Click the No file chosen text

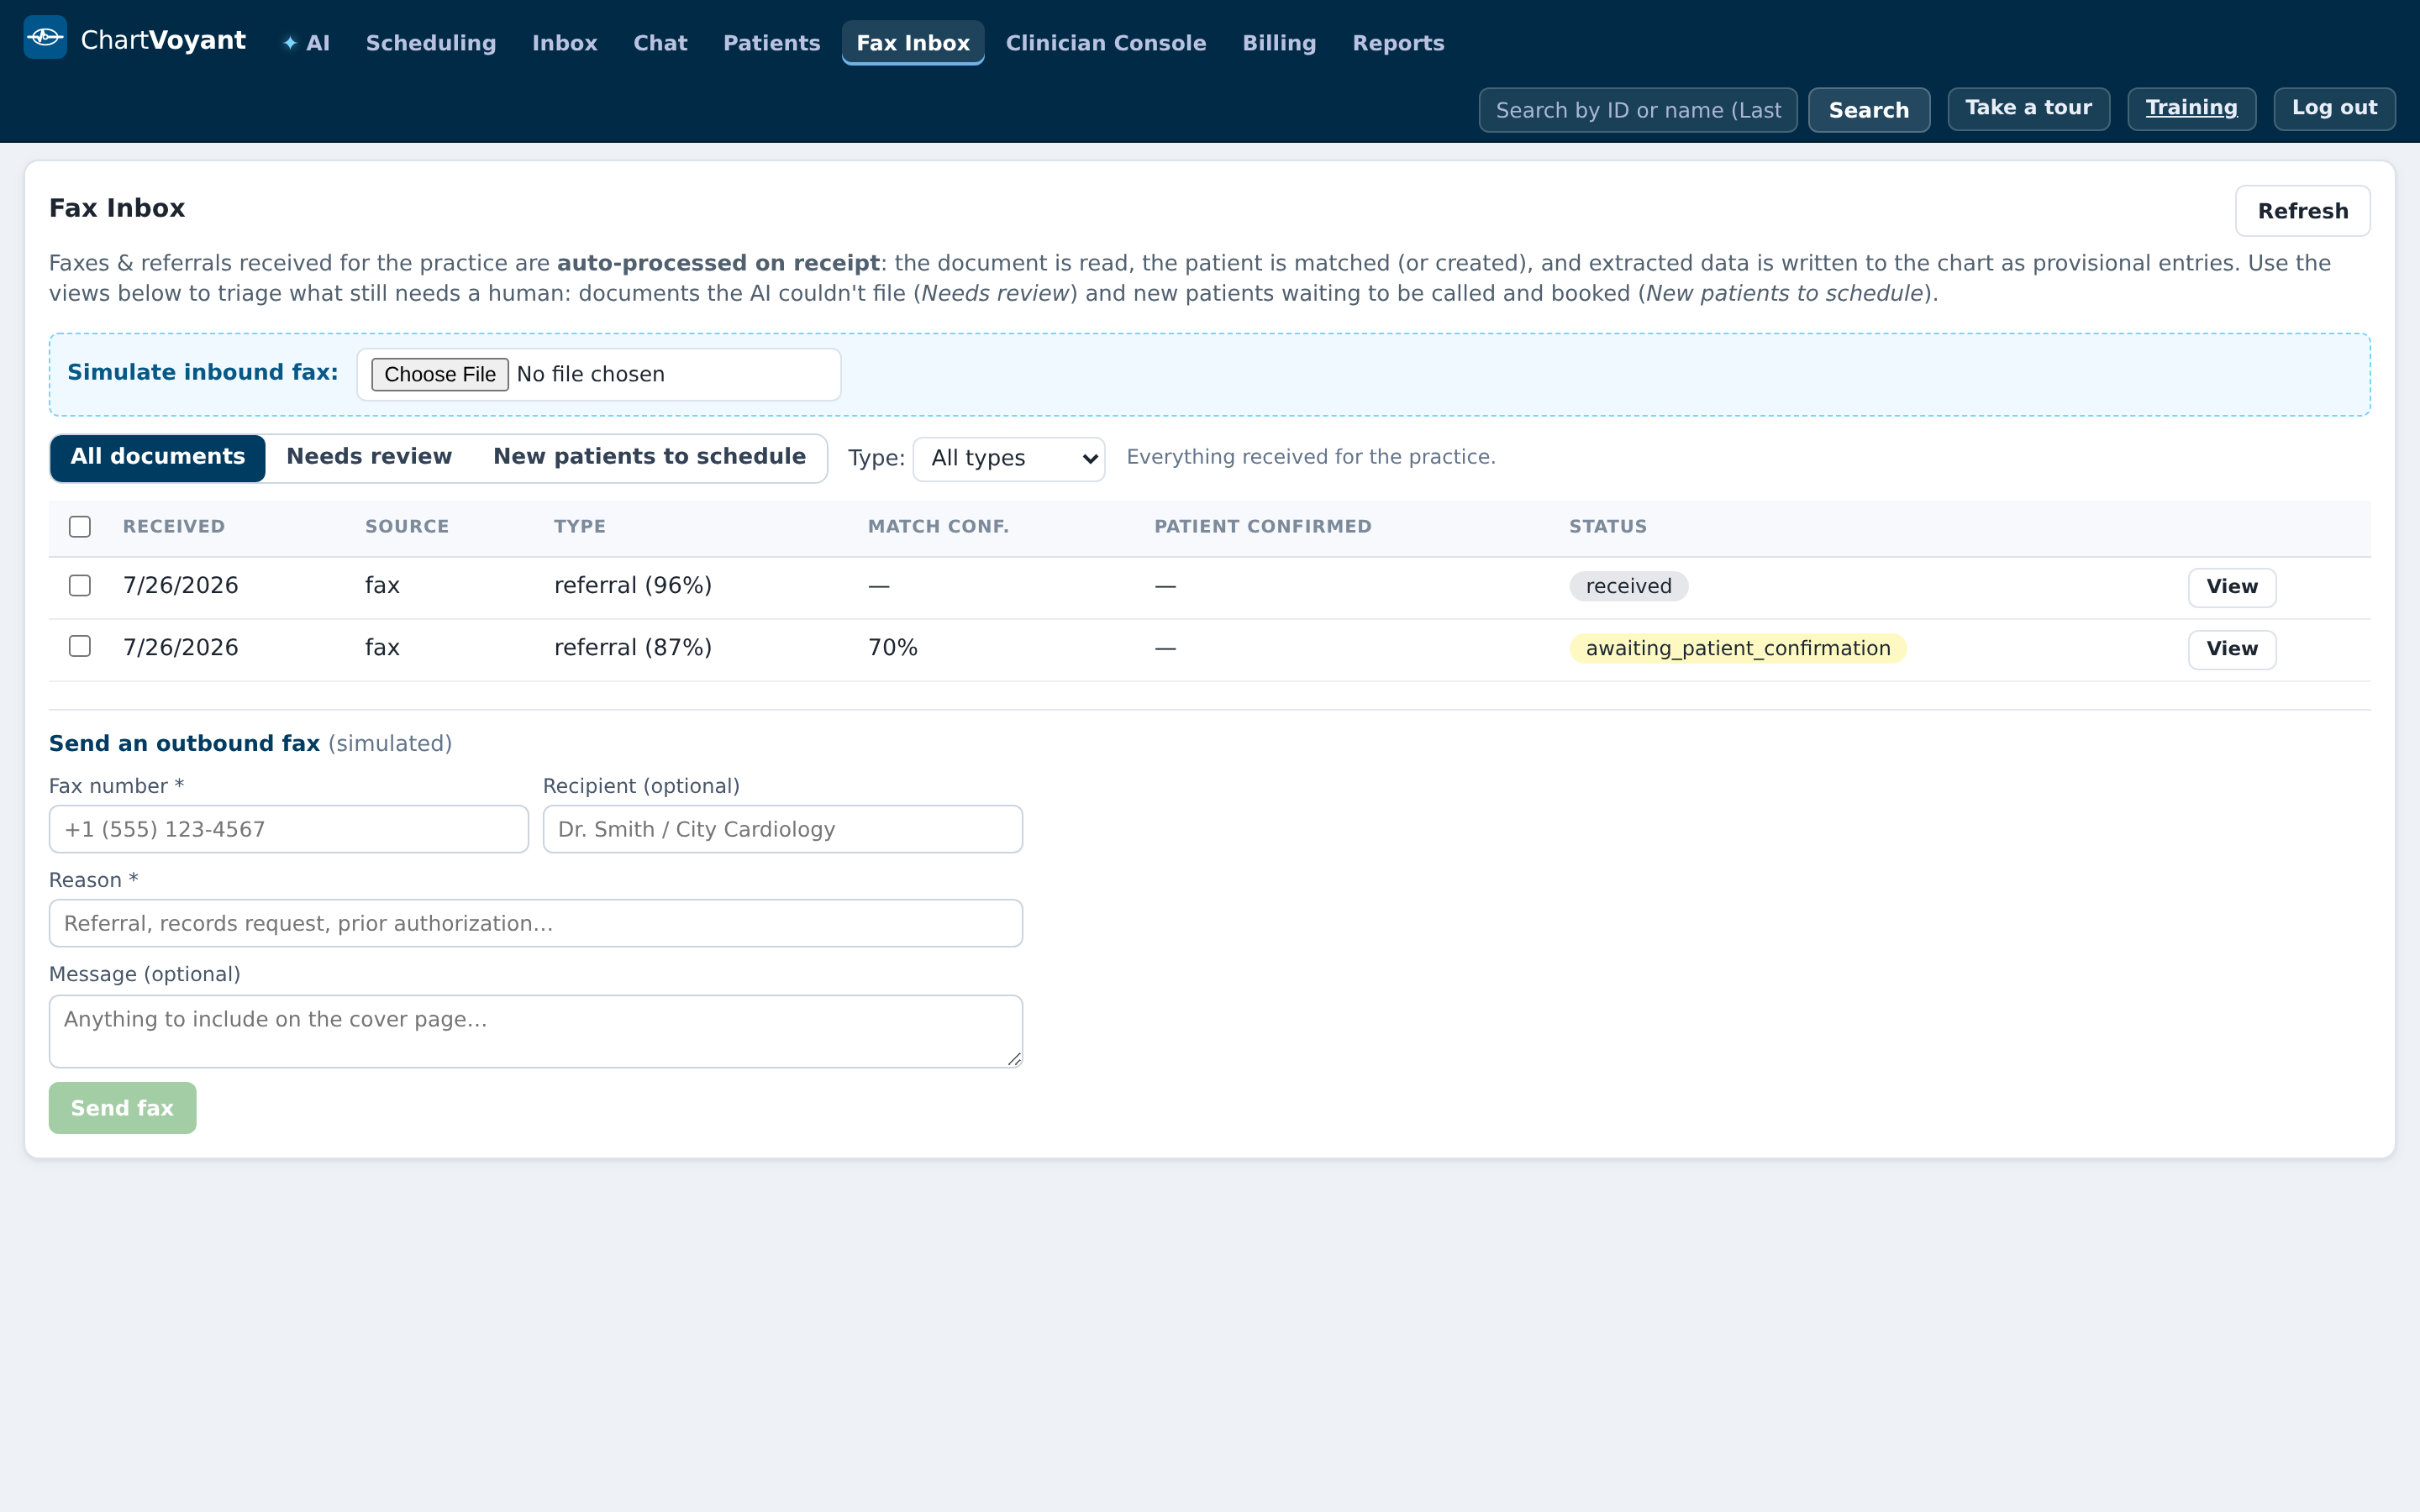[x=591, y=374]
